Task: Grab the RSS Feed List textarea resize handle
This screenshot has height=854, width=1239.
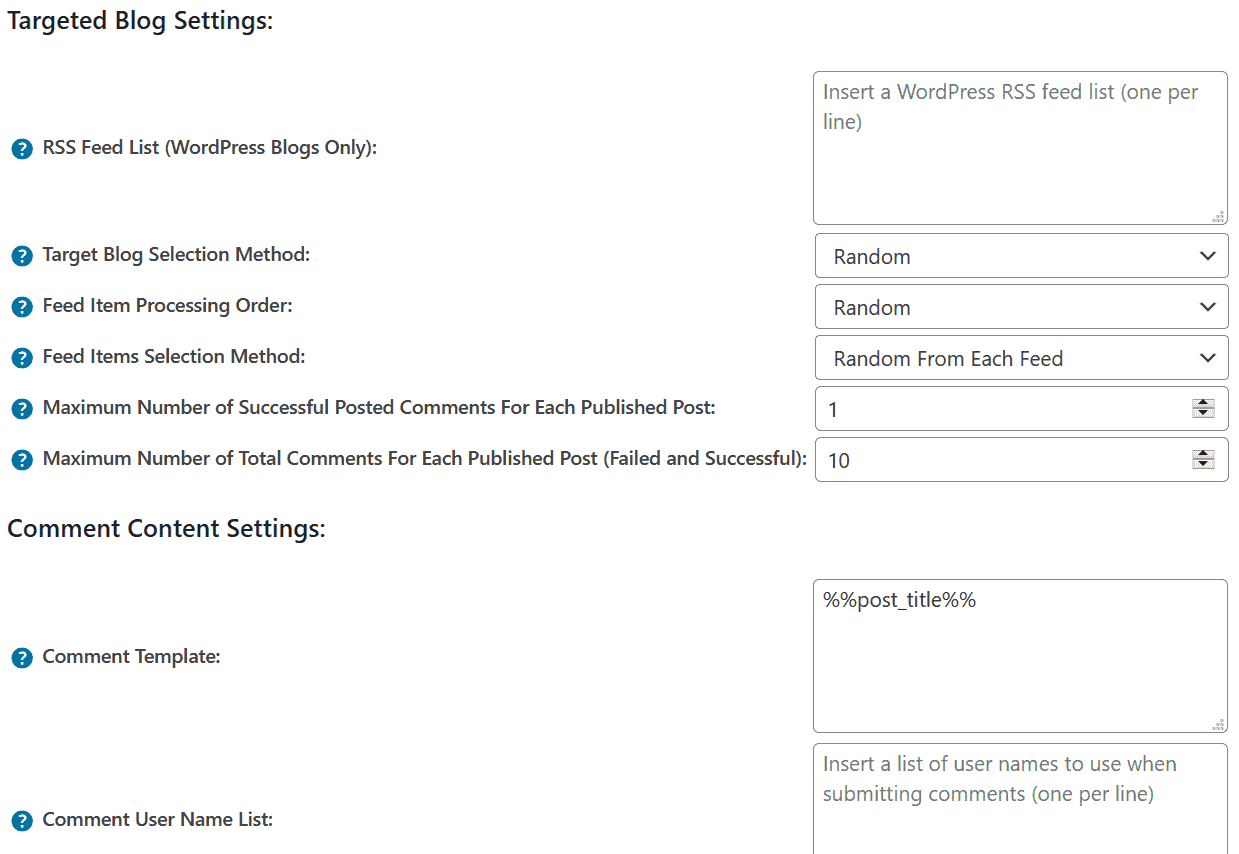Action: click(1218, 216)
